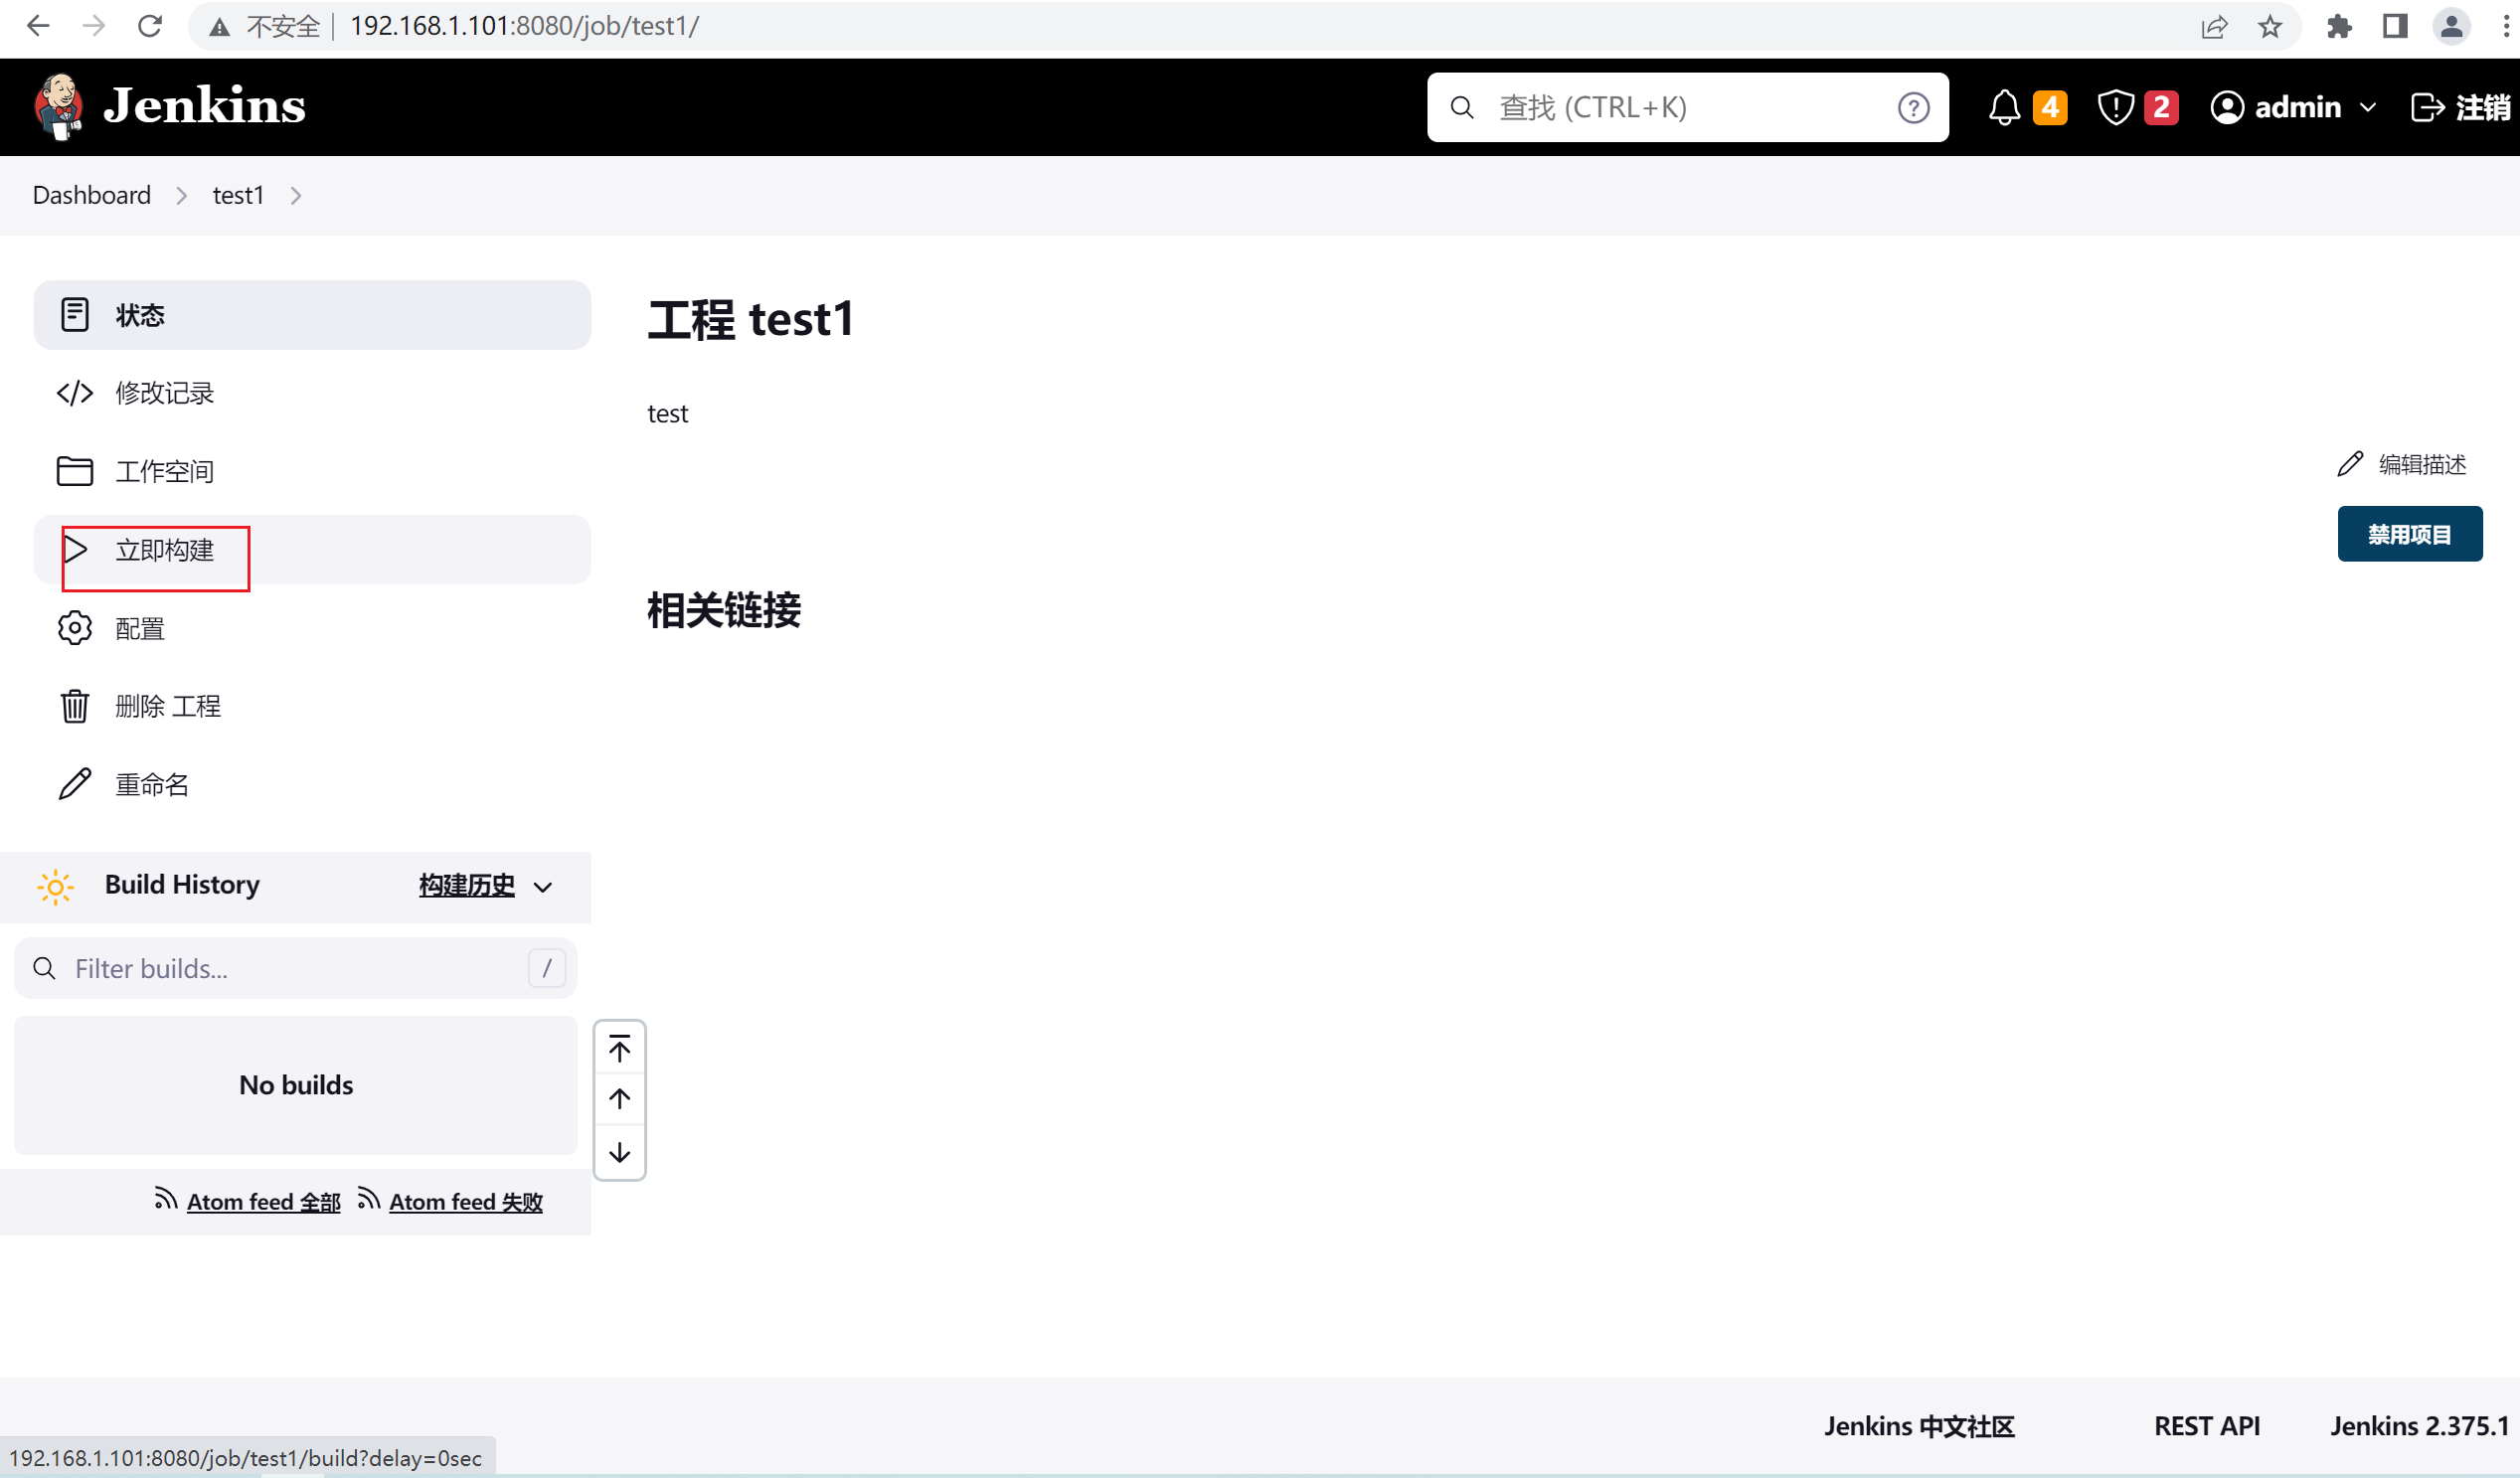The height and width of the screenshot is (1478, 2520).
Task: Click the RSS icon beside Atom feed 失败
Action: [x=369, y=1199]
